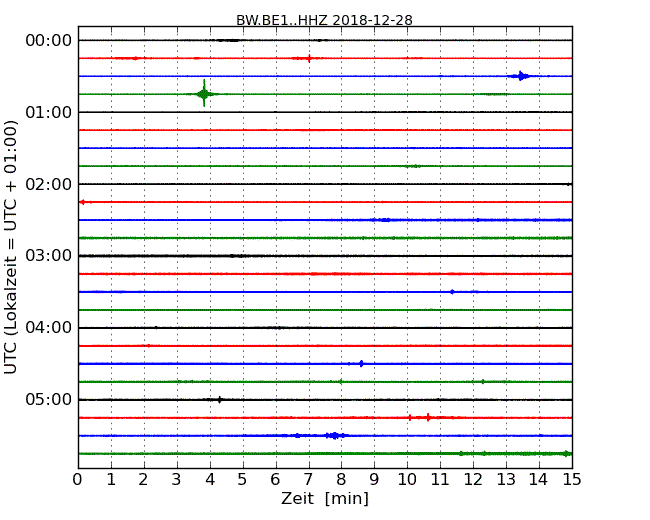Image resolution: width=650 pixels, height=520 pixels.
Task: Click the blue blip near minute 11 on the 03:30 trace
Action: tap(452, 292)
